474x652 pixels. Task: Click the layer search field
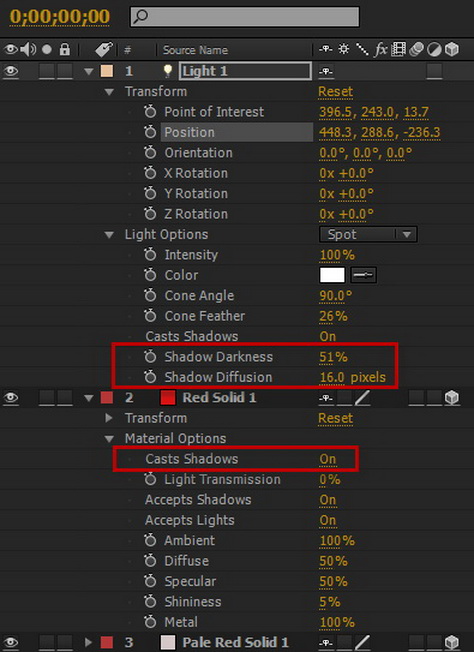pos(245,17)
